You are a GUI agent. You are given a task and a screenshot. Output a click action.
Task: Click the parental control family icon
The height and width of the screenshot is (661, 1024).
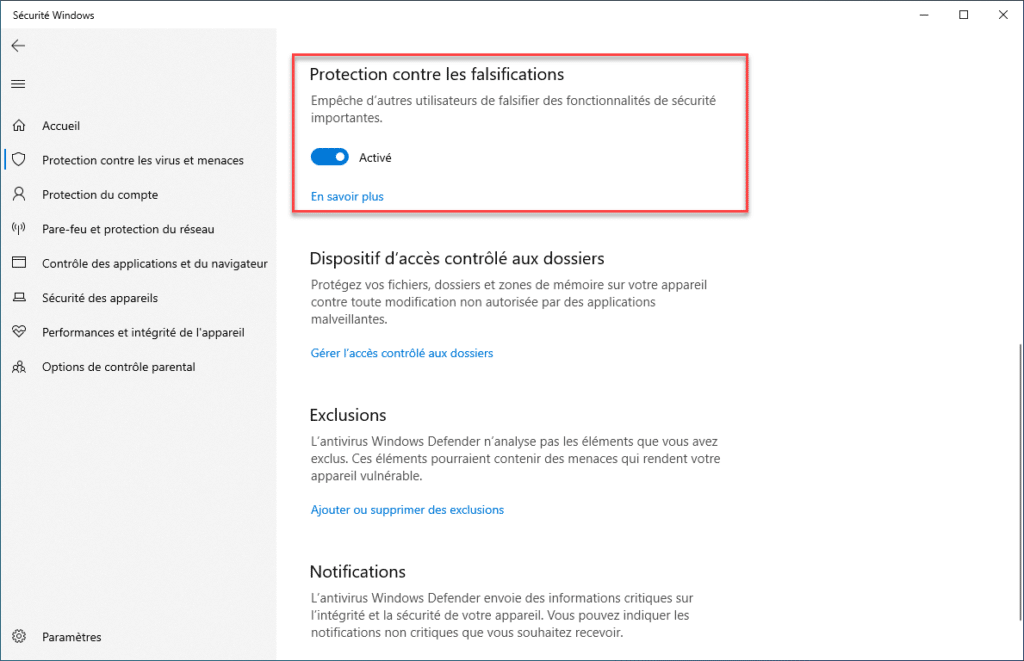tap(18, 367)
